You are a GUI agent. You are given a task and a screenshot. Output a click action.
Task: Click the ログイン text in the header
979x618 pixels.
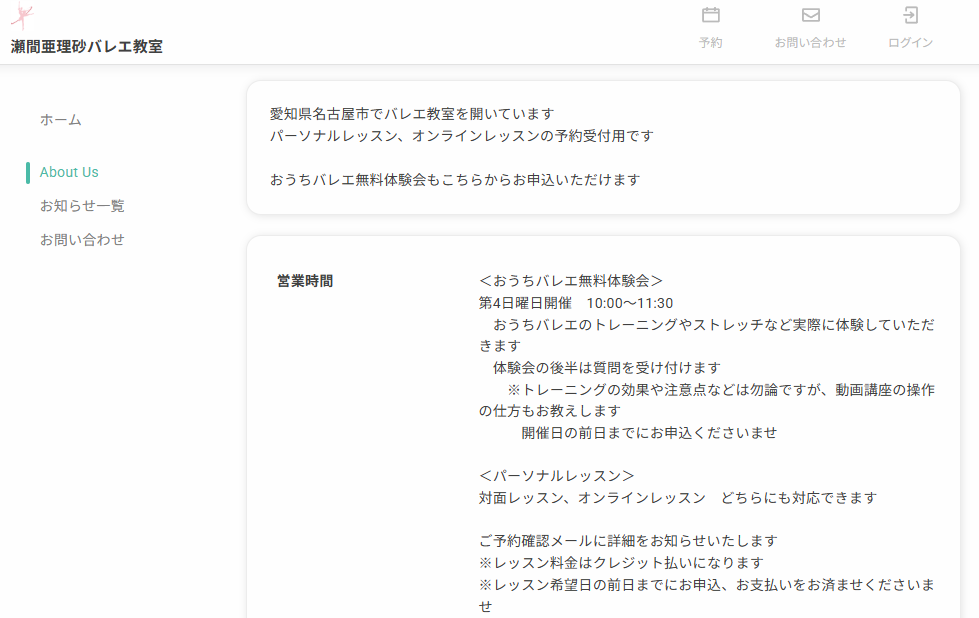point(910,43)
